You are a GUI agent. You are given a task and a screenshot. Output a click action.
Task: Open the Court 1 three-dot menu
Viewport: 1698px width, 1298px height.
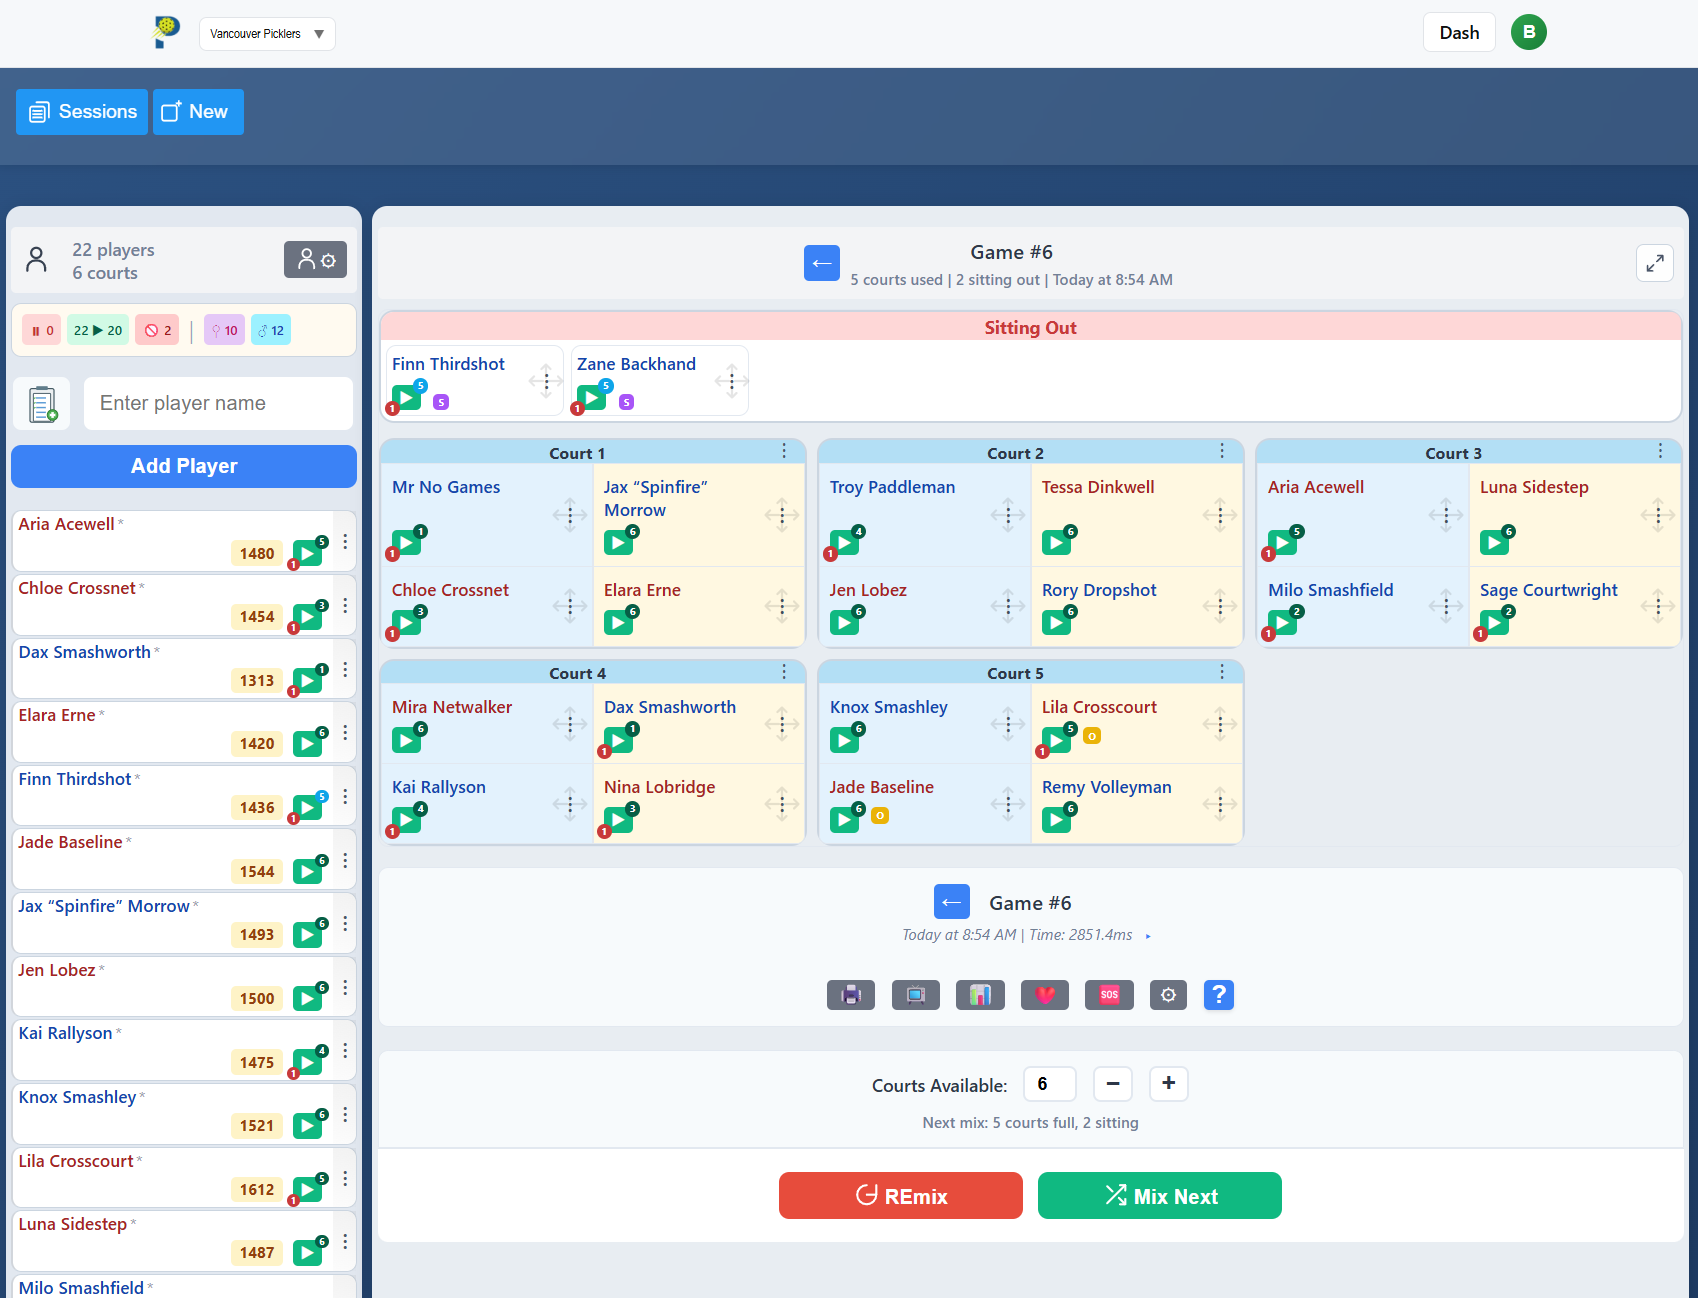pyautogui.click(x=784, y=451)
